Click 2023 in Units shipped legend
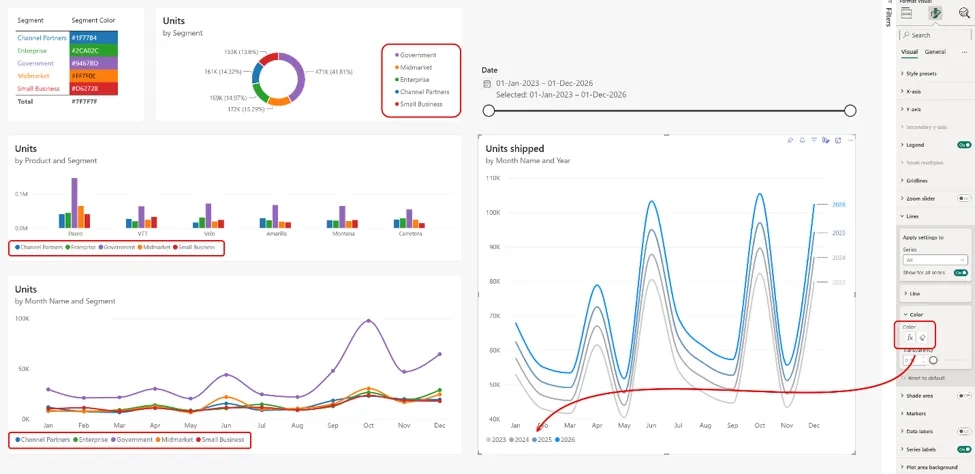Viewport: 975px width, 474px height. click(496, 440)
